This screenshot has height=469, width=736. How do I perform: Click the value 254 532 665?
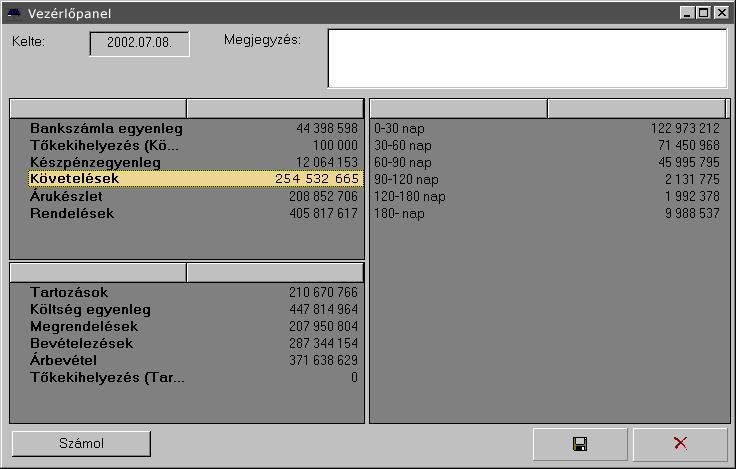coord(317,179)
